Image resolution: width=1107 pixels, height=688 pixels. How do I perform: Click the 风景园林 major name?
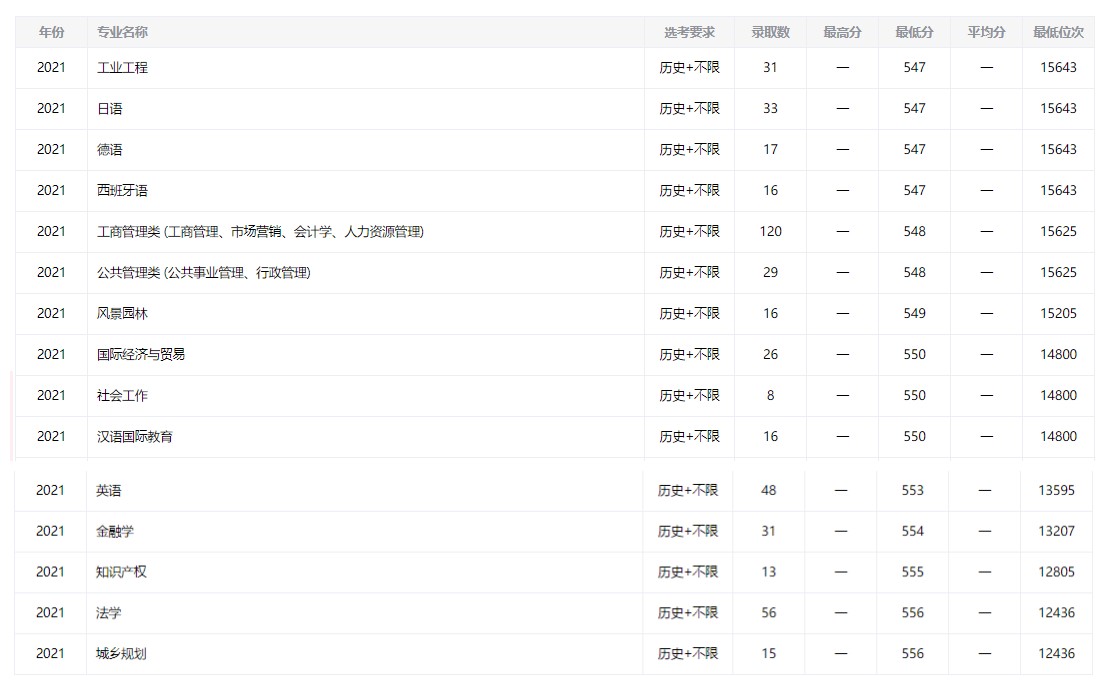point(122,314)
